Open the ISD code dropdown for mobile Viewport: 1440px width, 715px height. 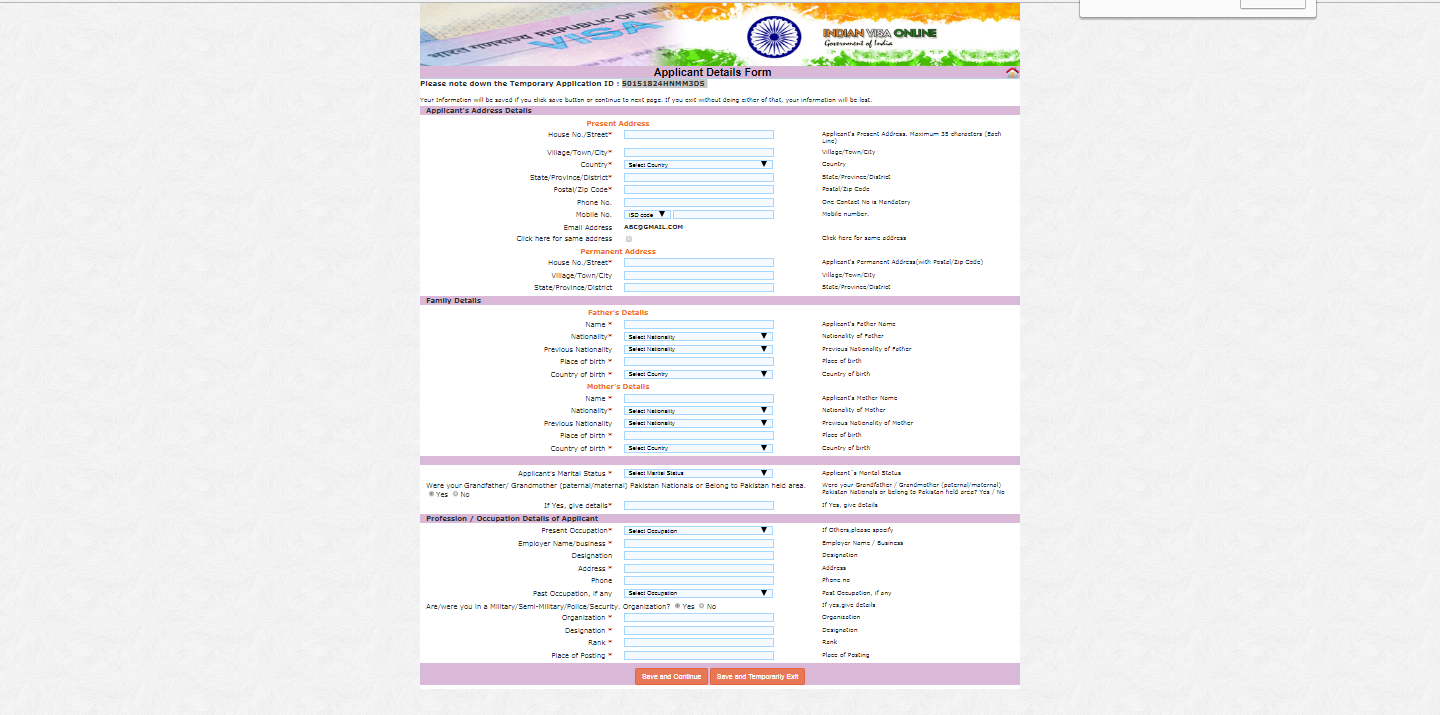click(647, 214)
